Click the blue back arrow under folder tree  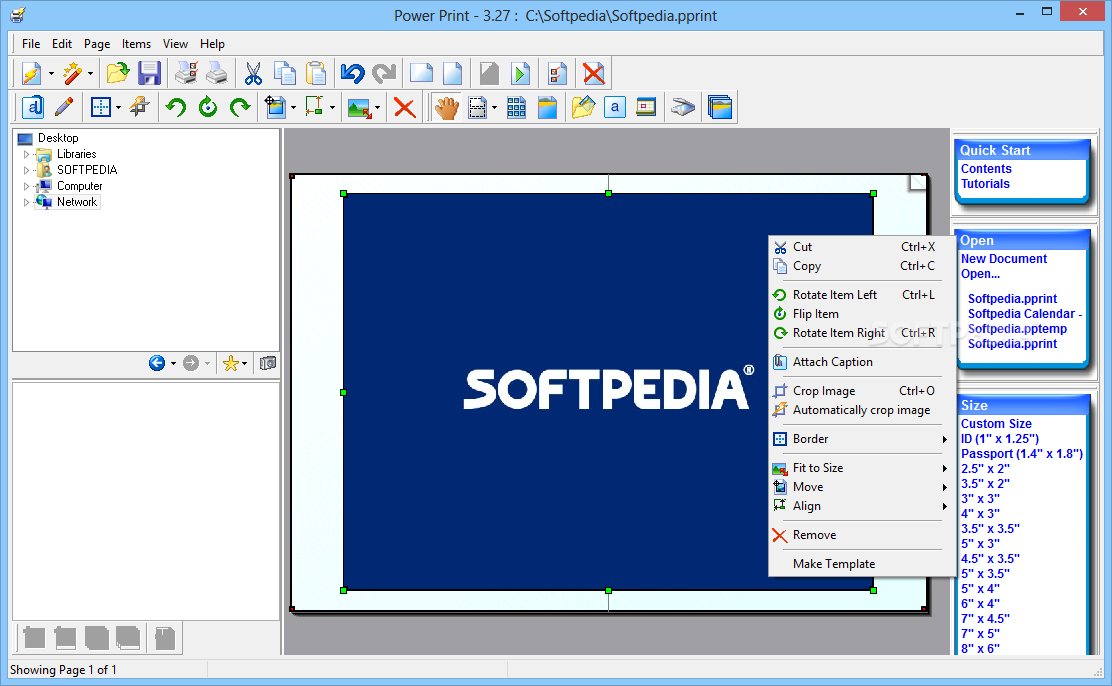click(157, 363)
